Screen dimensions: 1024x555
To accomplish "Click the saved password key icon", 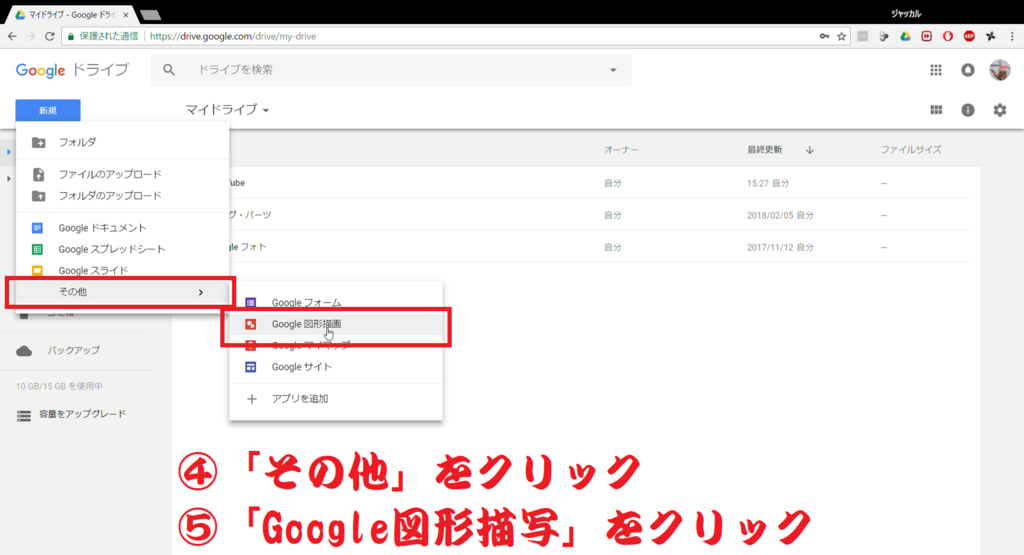I will coord(824,37).
